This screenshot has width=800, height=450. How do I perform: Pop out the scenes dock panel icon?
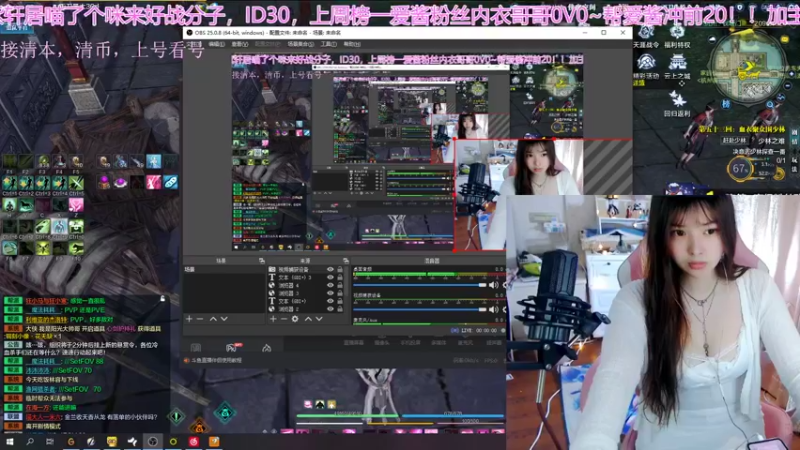[262, 261]
